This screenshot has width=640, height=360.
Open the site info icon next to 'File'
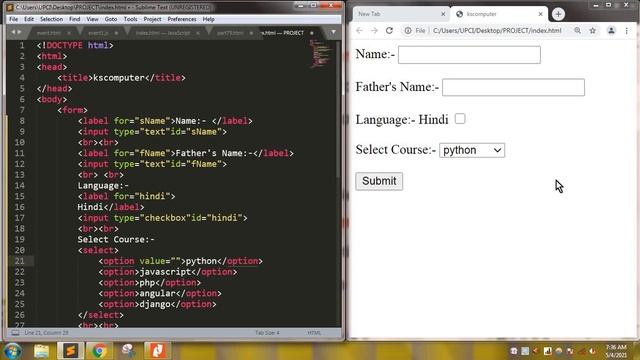tap(408, 31)
